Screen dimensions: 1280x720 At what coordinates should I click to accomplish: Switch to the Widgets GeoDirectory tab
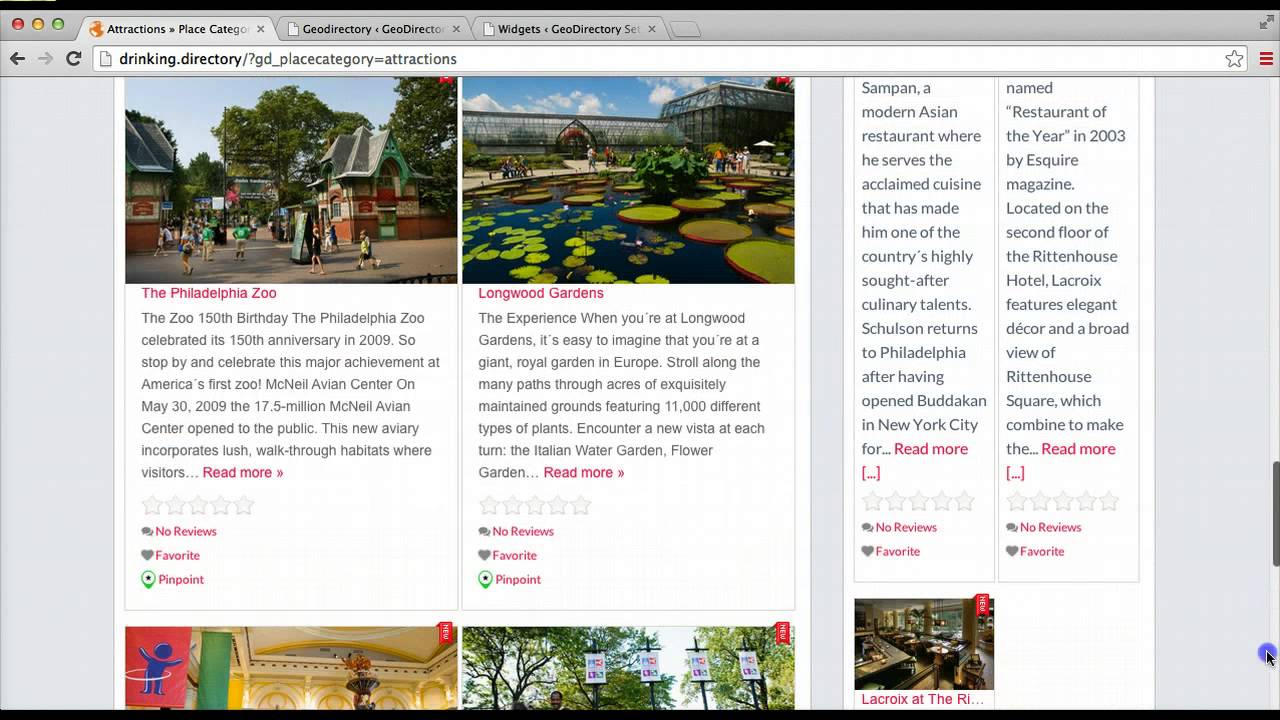coord(568,29)
